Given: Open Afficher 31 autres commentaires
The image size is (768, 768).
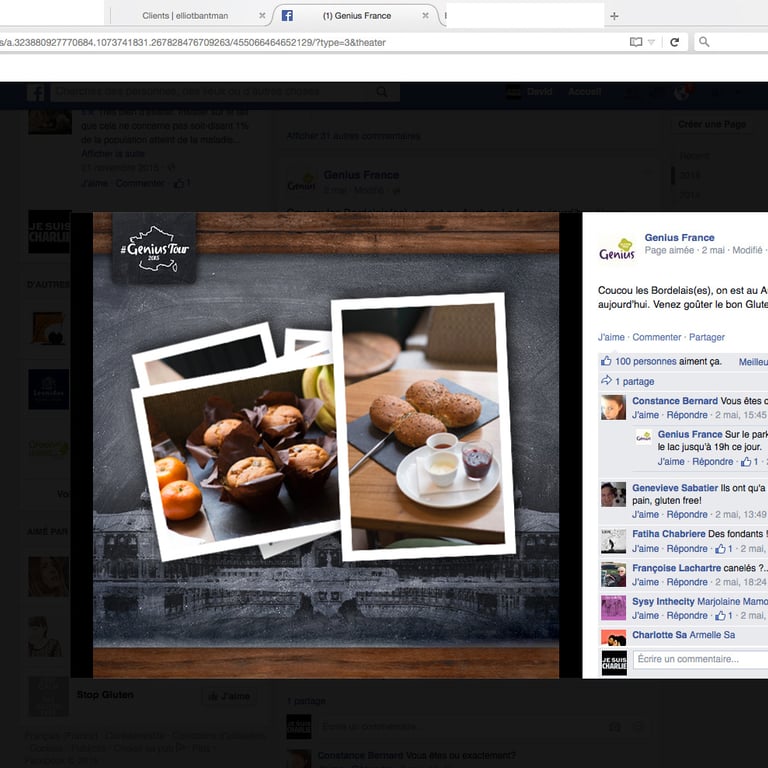Looking at the screenshot, I should coord(353,136).
